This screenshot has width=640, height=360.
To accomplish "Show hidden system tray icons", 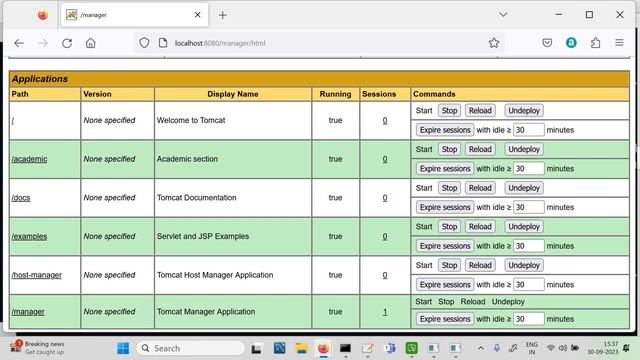I will (x=481, y=348).
